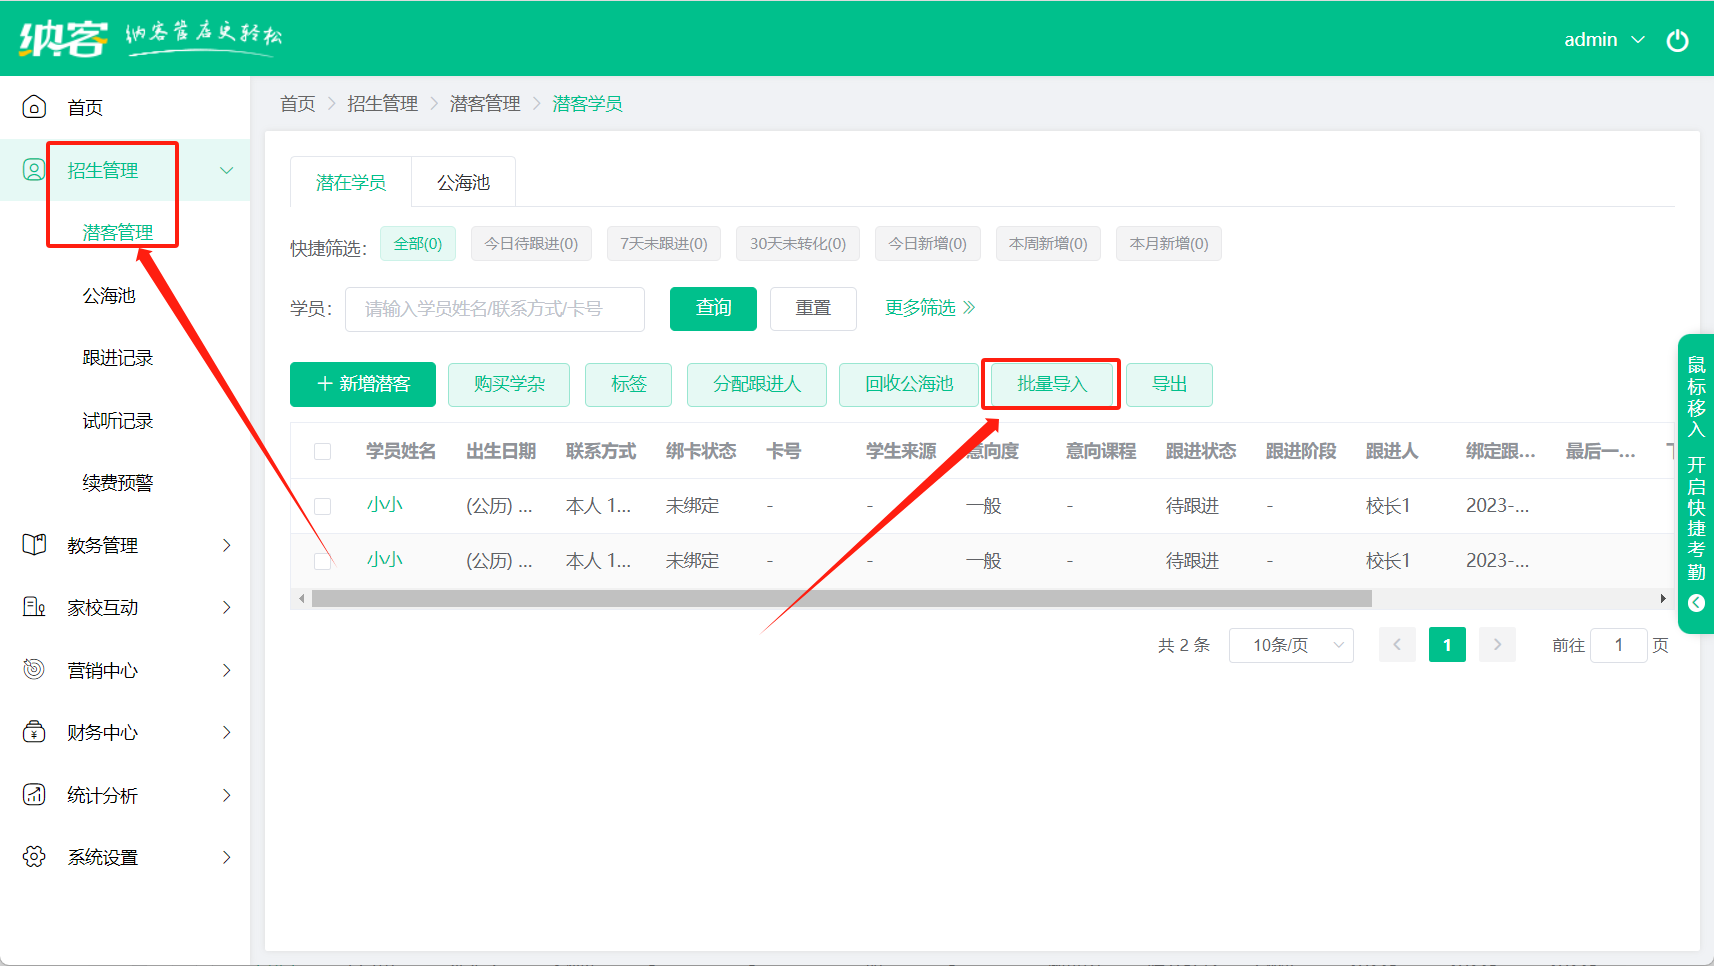Toggle the select-all checkbox in table header

[322, 452]
